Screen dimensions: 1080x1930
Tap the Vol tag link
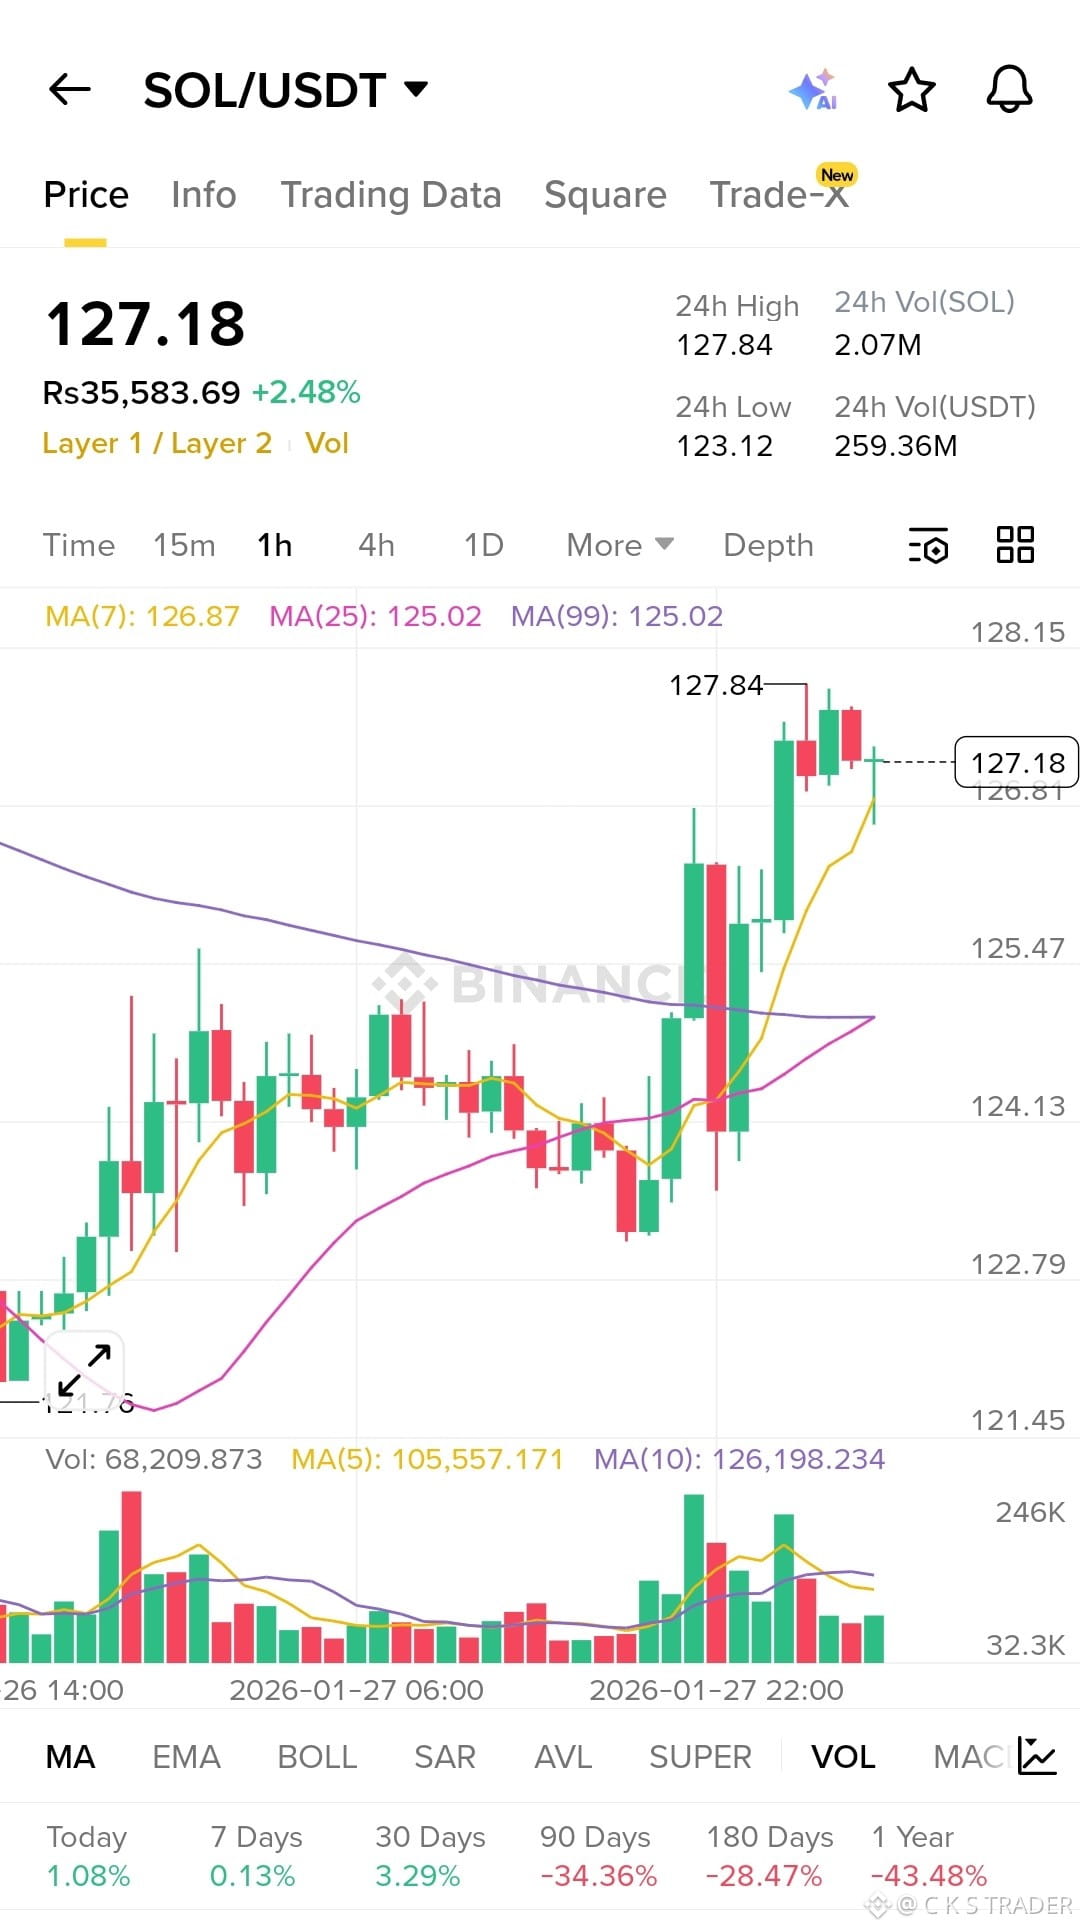327,443
